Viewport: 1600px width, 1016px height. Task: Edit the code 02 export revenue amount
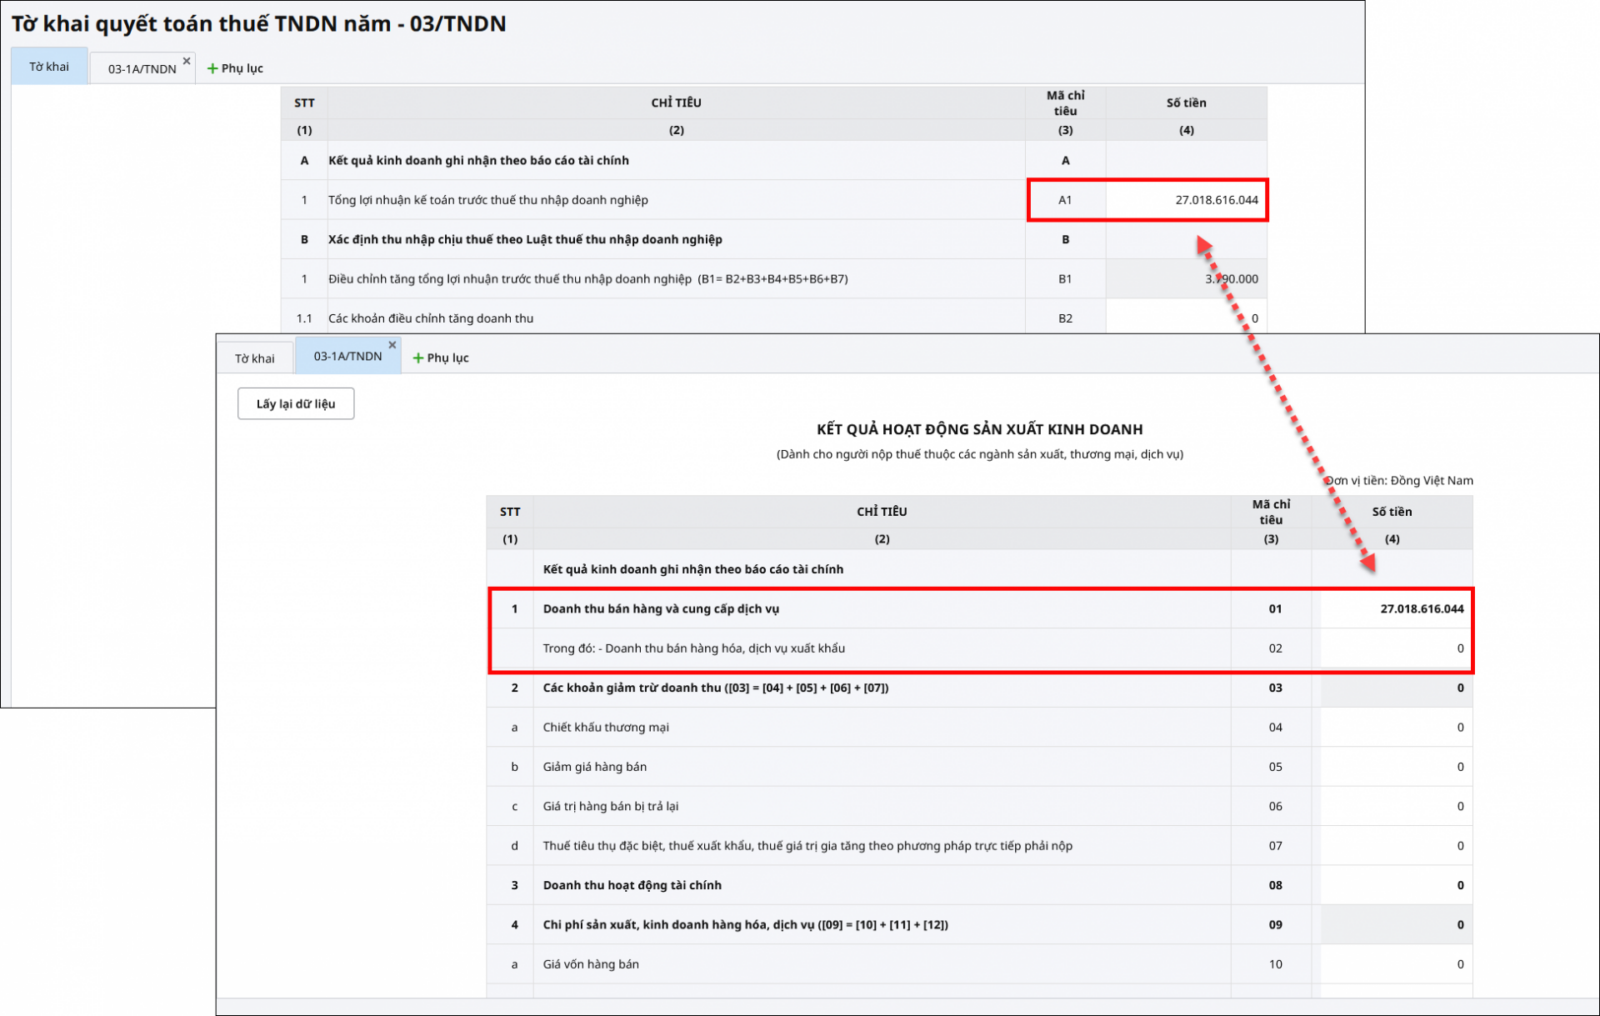pos(1395,648)
